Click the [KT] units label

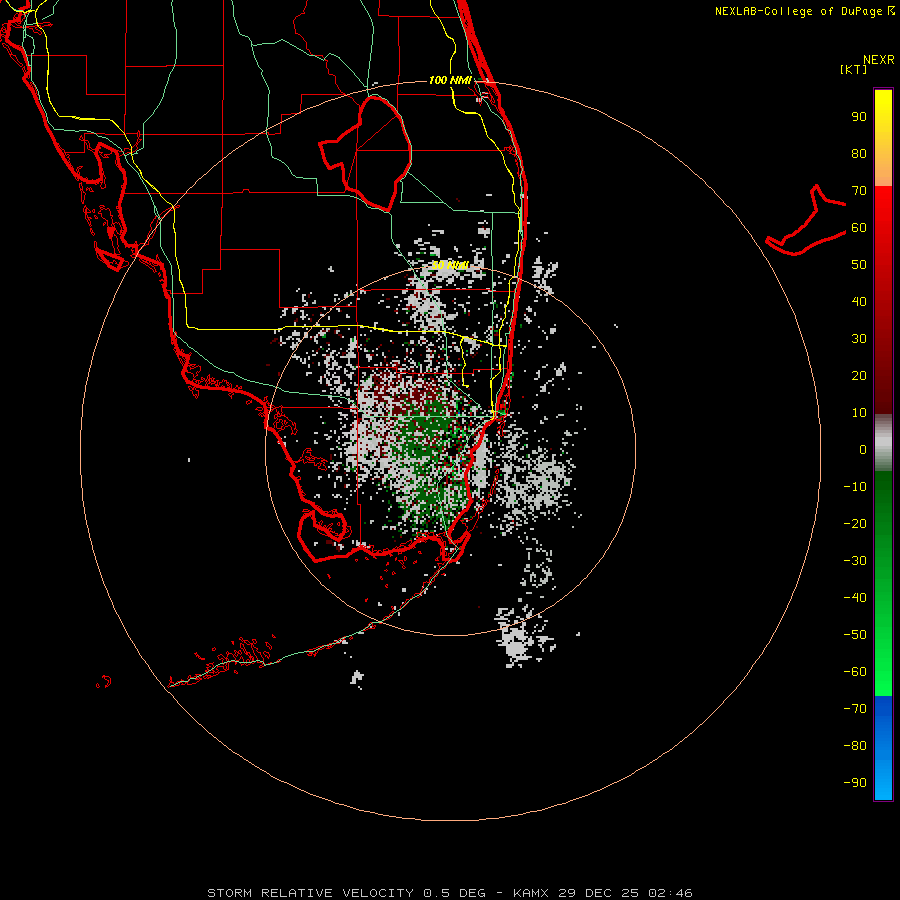[x=854, y=69]
